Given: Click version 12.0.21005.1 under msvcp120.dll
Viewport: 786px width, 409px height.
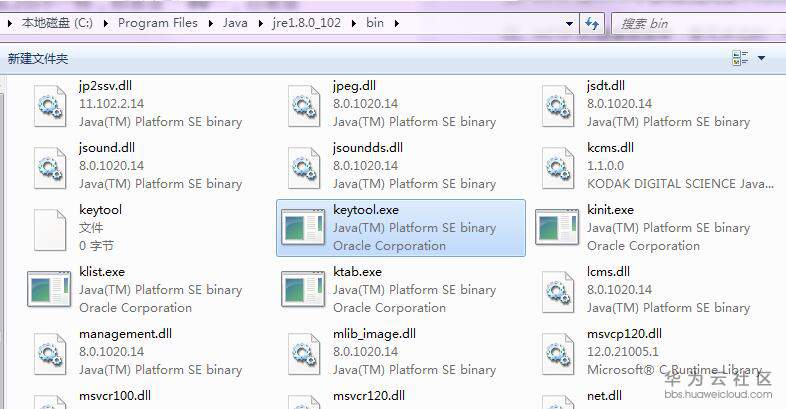Looking at the screenshot, I should click(623, 352).
